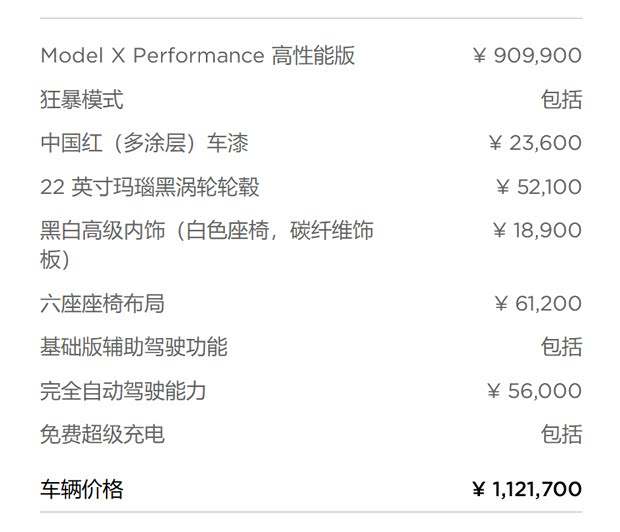Click the ¥ 56,000 self-driving price

533,391
